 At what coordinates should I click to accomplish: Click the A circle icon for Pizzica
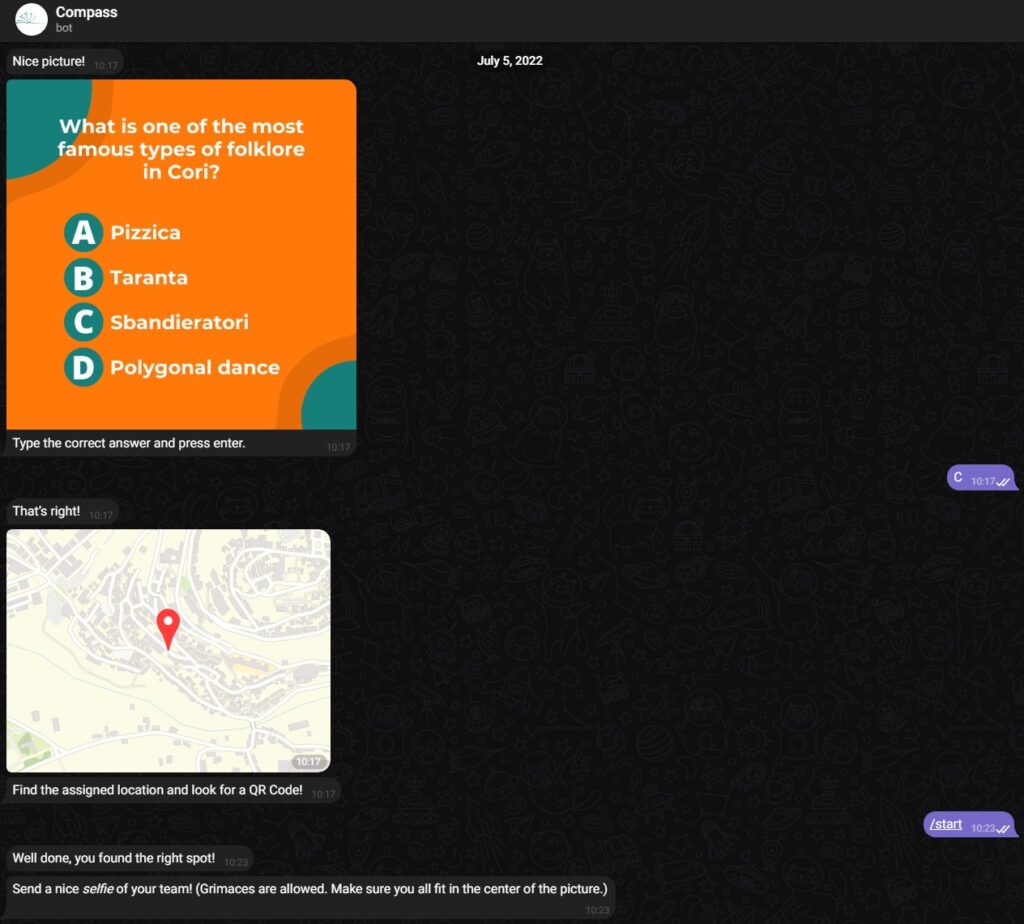tap(84, 233)
